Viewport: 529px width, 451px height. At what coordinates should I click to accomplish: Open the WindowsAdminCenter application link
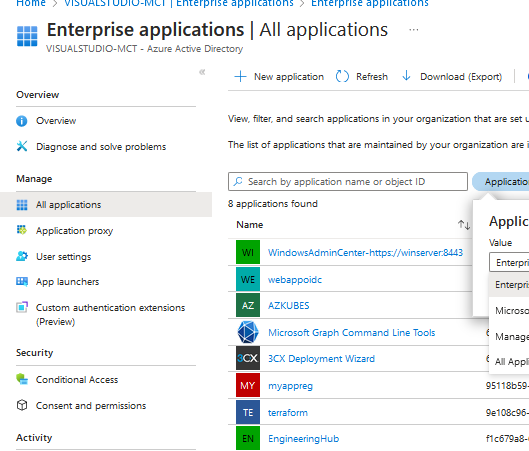point(365,253)
